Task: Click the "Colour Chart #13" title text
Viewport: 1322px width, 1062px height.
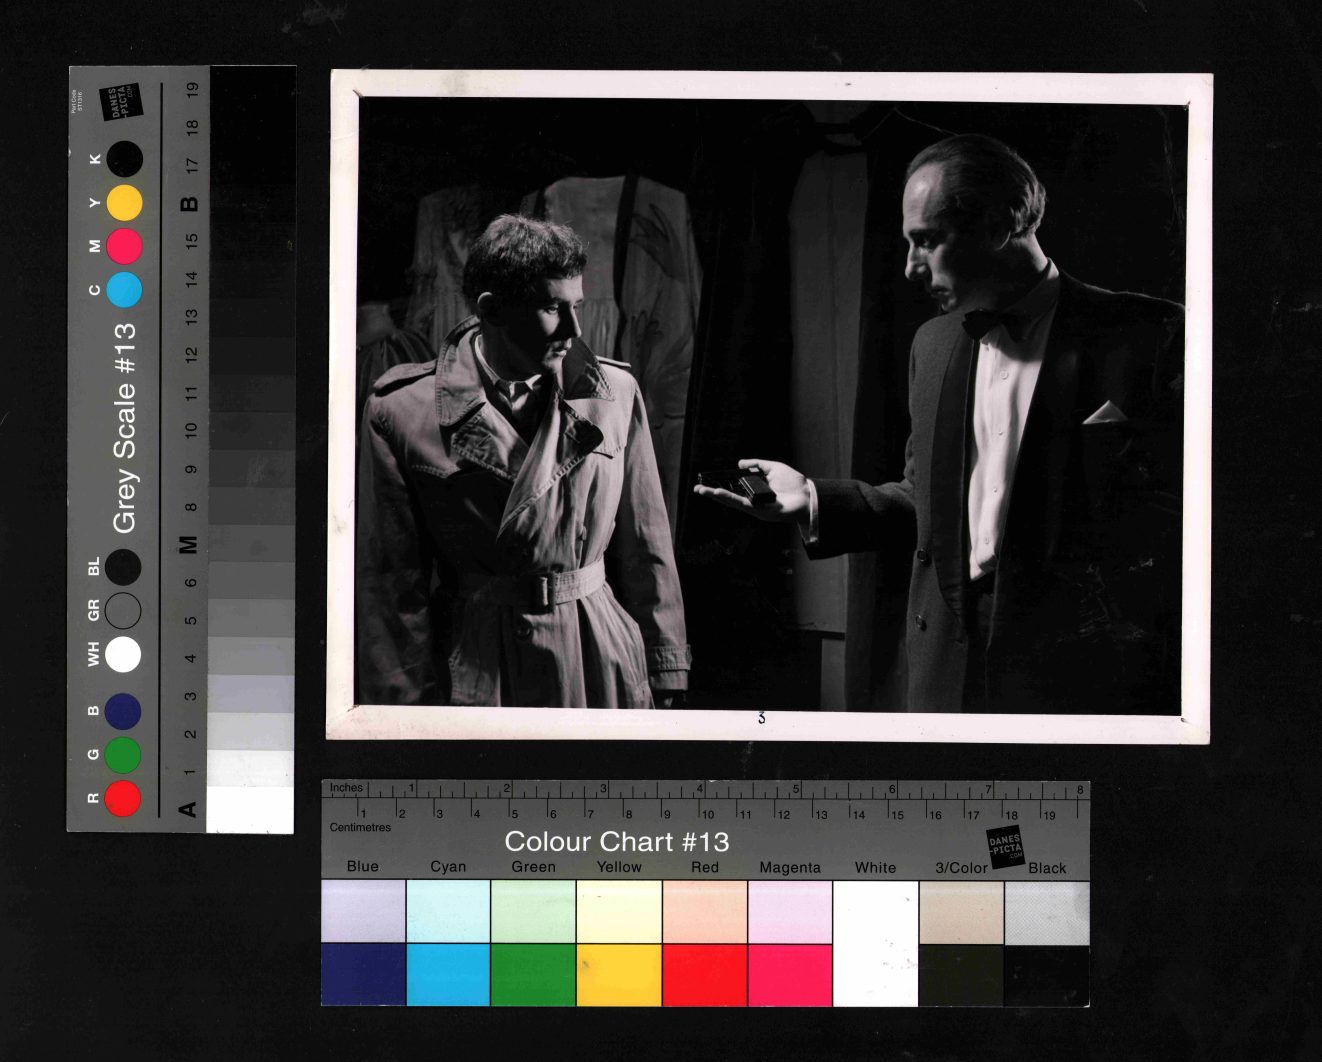Action: (x=616, y=842)
